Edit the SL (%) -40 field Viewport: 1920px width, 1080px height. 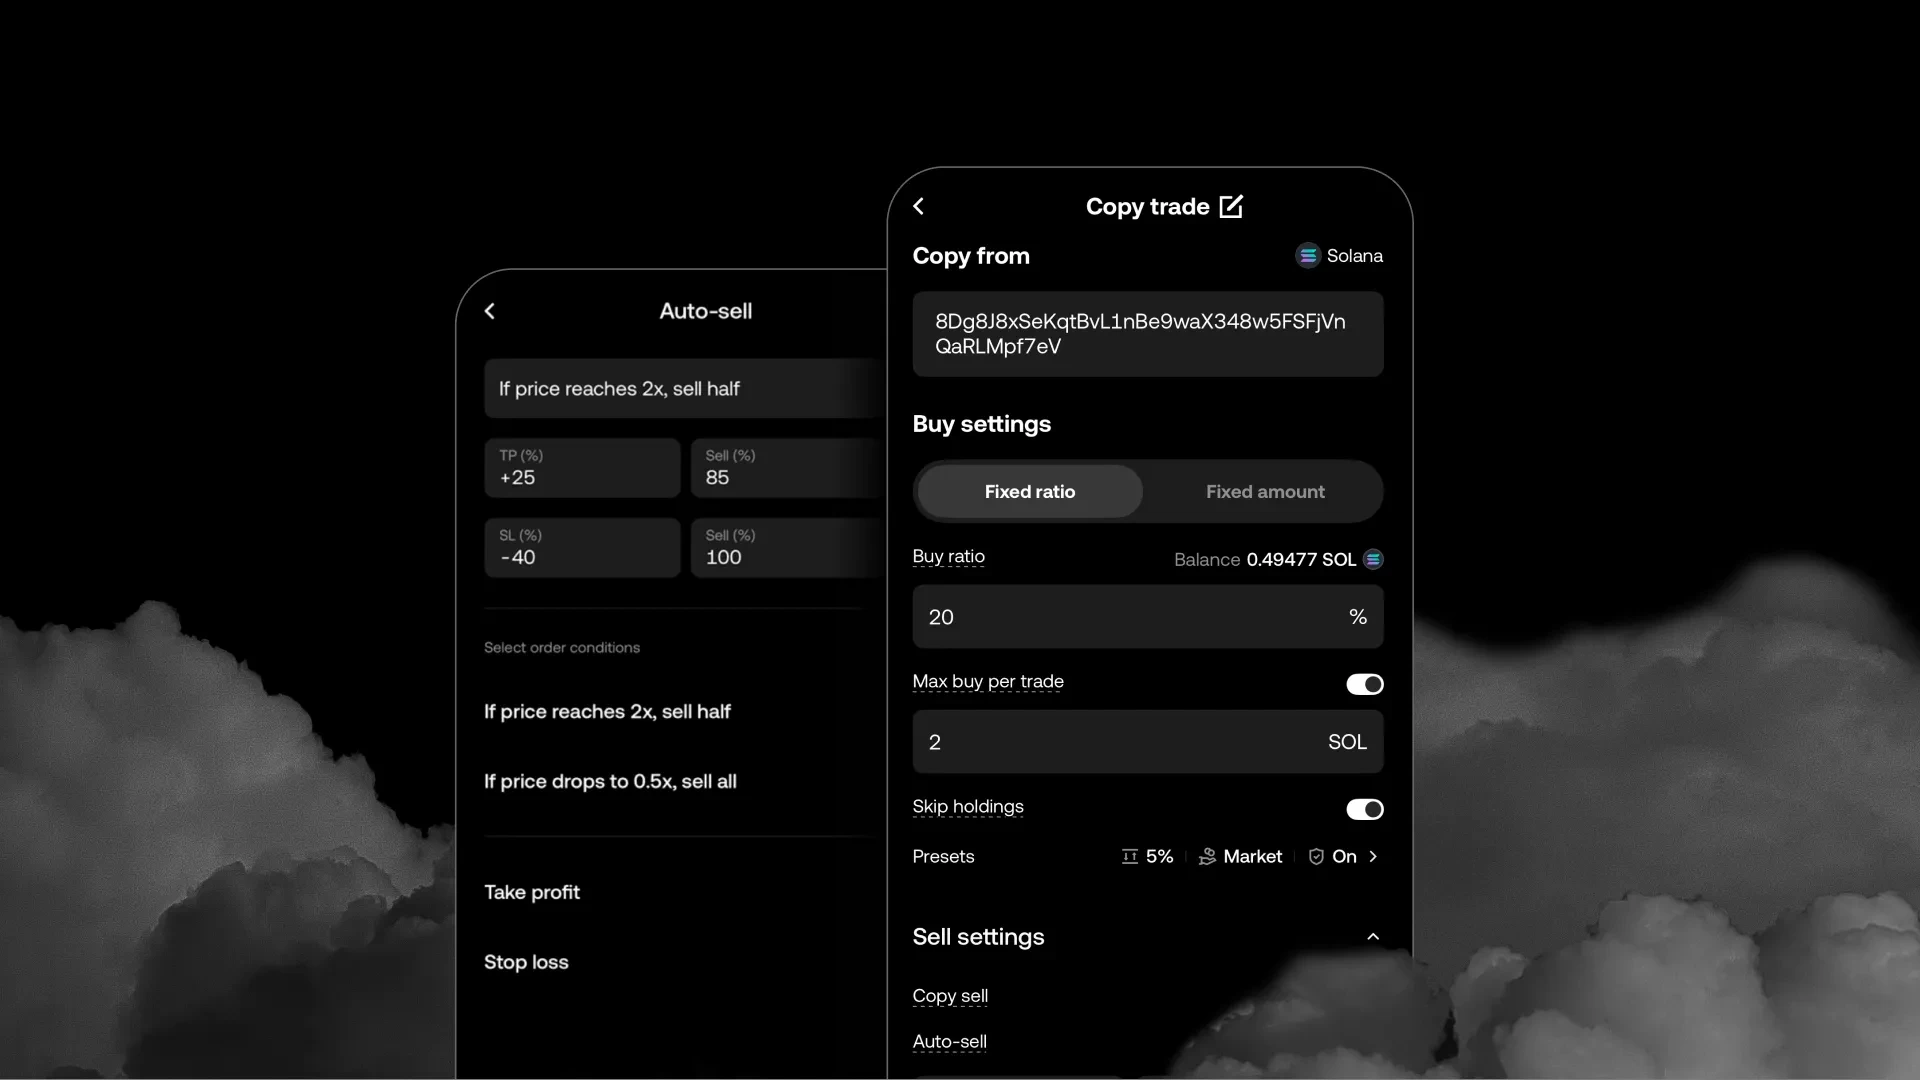(x=582, y=548)
